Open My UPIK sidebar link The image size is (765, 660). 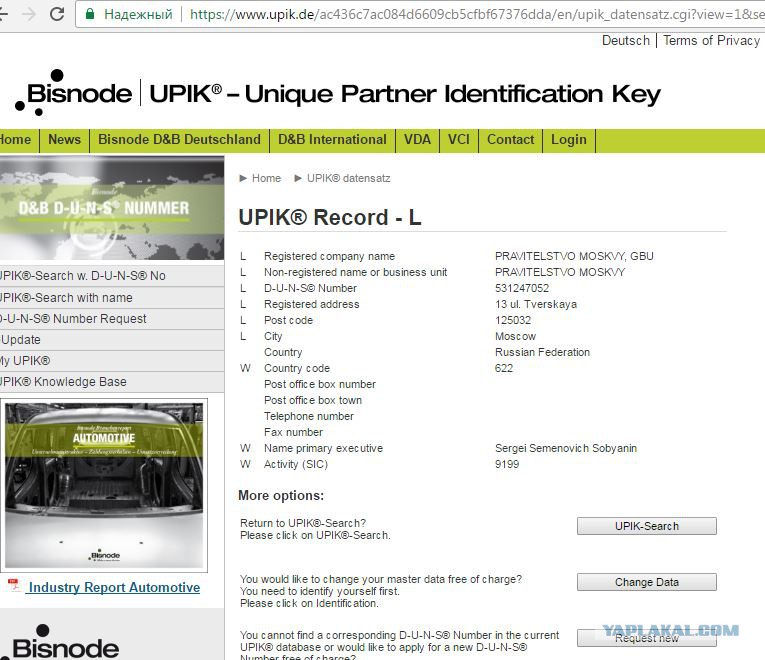112,360
